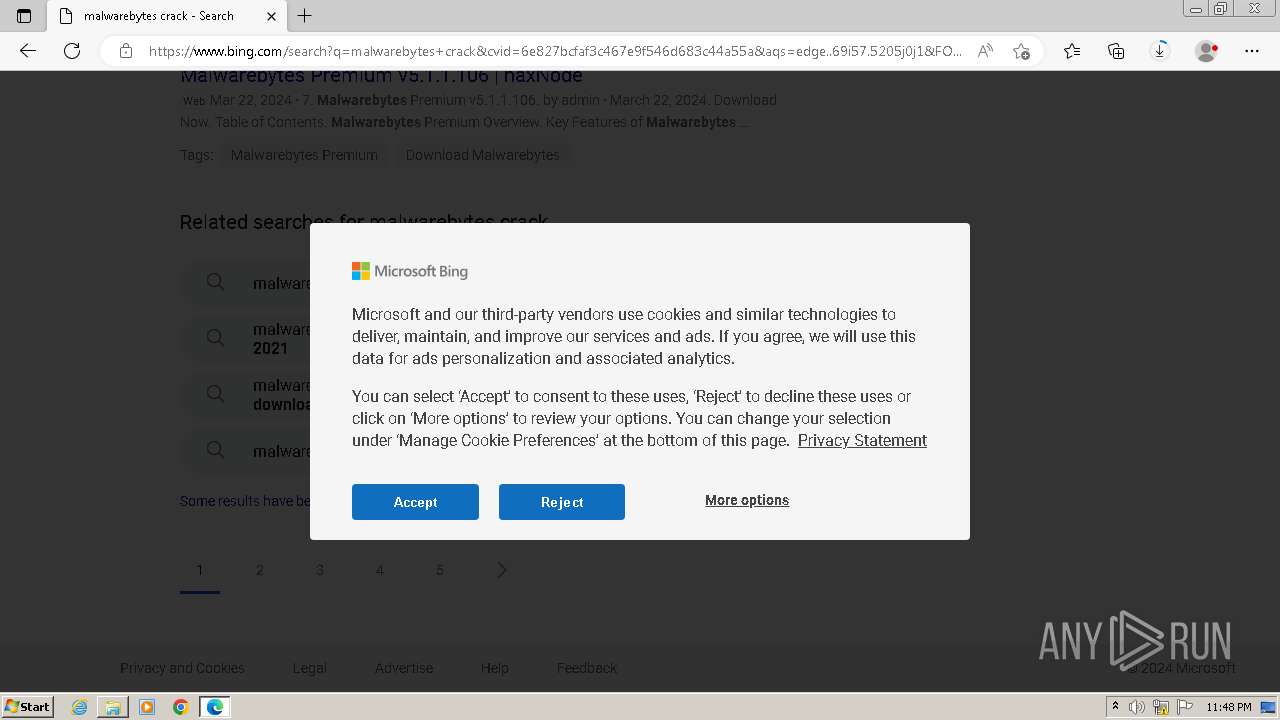The width and height of the screenshot is (1280, 720).
Task: Open Feedback footer link
Action: point(587,668)
